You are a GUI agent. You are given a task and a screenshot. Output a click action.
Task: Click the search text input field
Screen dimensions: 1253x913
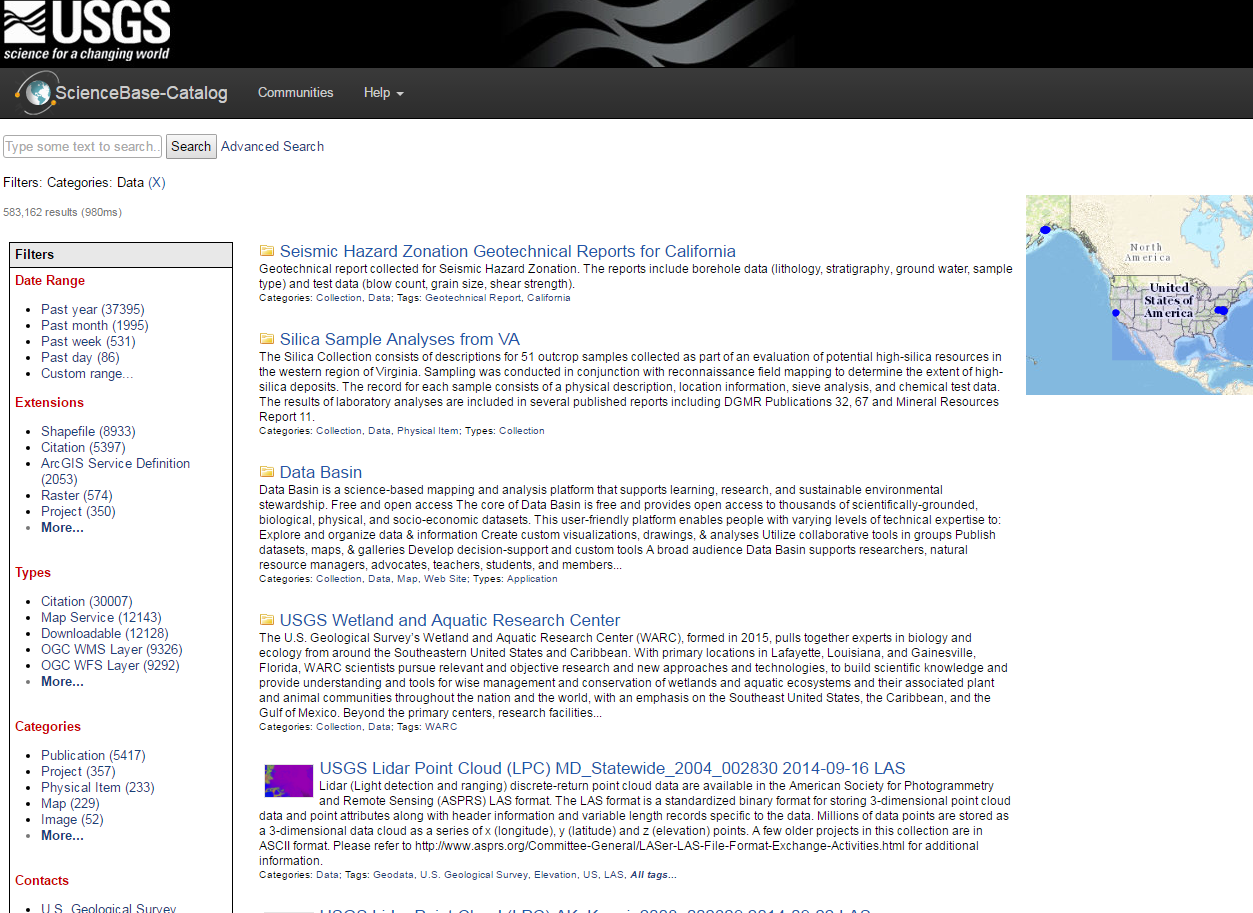point(82,146)
